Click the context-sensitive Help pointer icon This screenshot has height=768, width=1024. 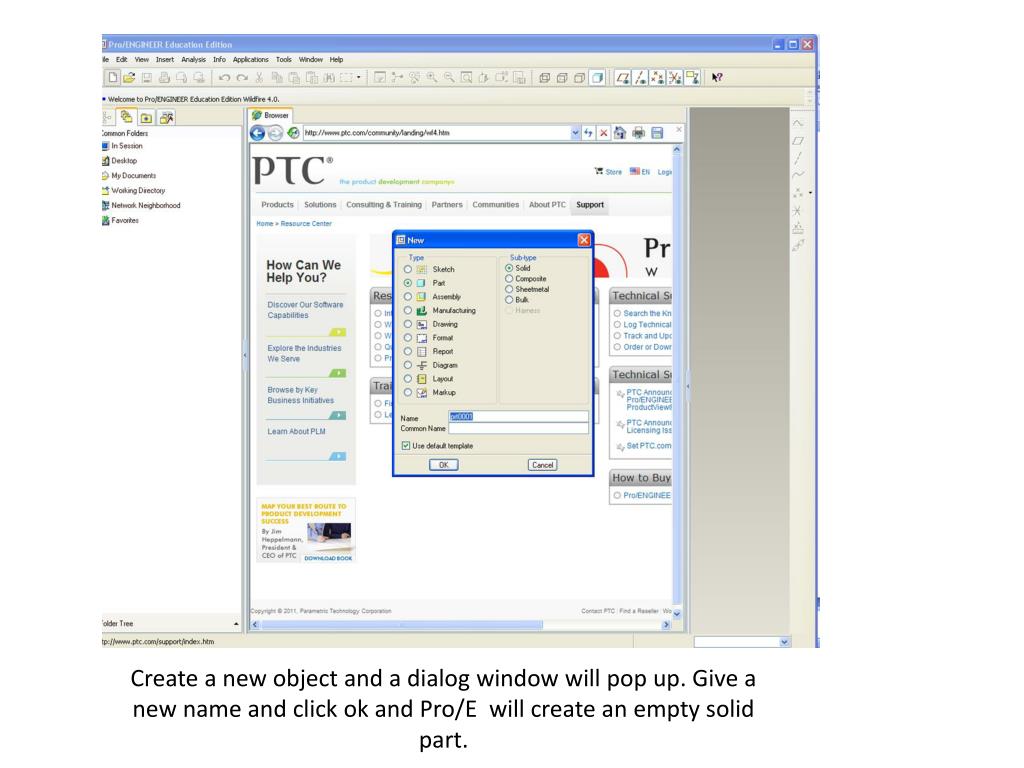(717, 78)
